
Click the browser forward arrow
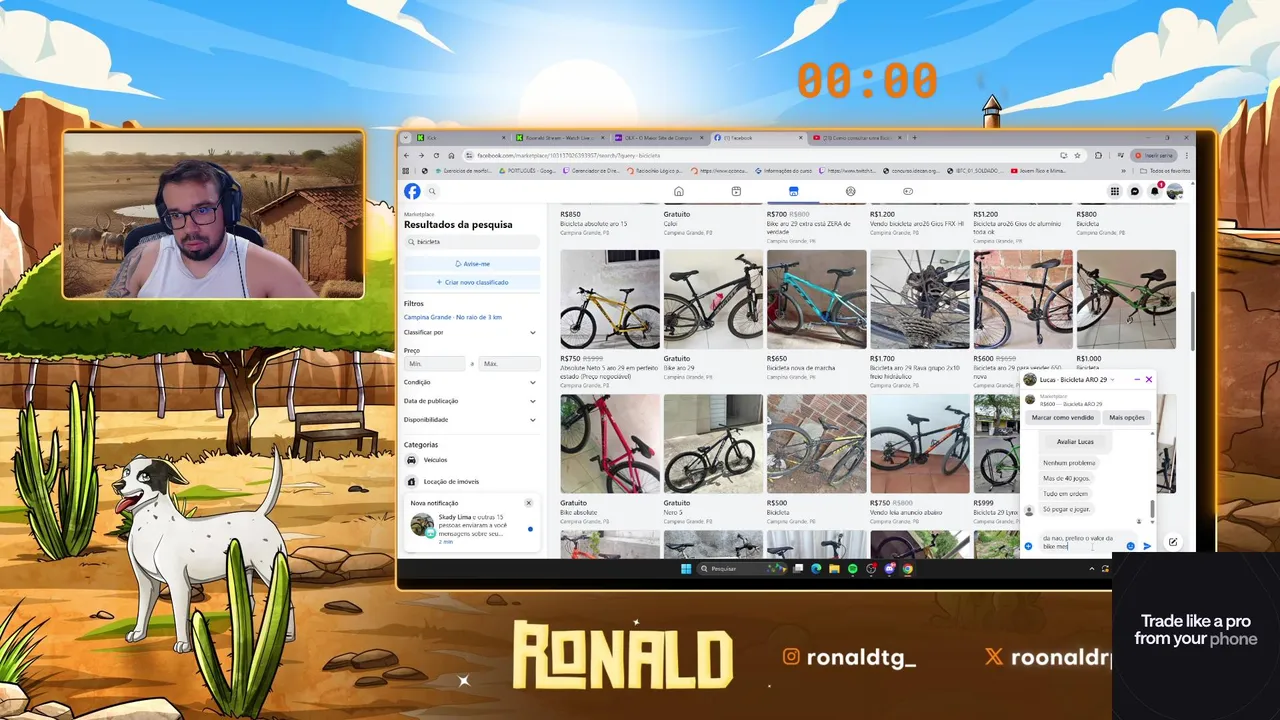point(422,155)
